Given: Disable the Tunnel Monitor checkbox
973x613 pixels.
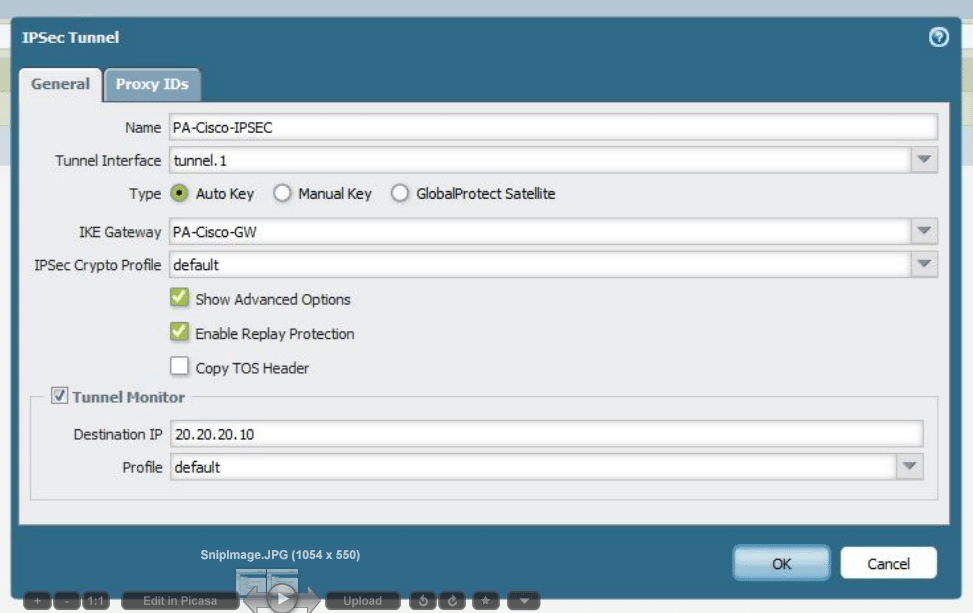Looking at the screenshot, I should click(x=59, y=397).
